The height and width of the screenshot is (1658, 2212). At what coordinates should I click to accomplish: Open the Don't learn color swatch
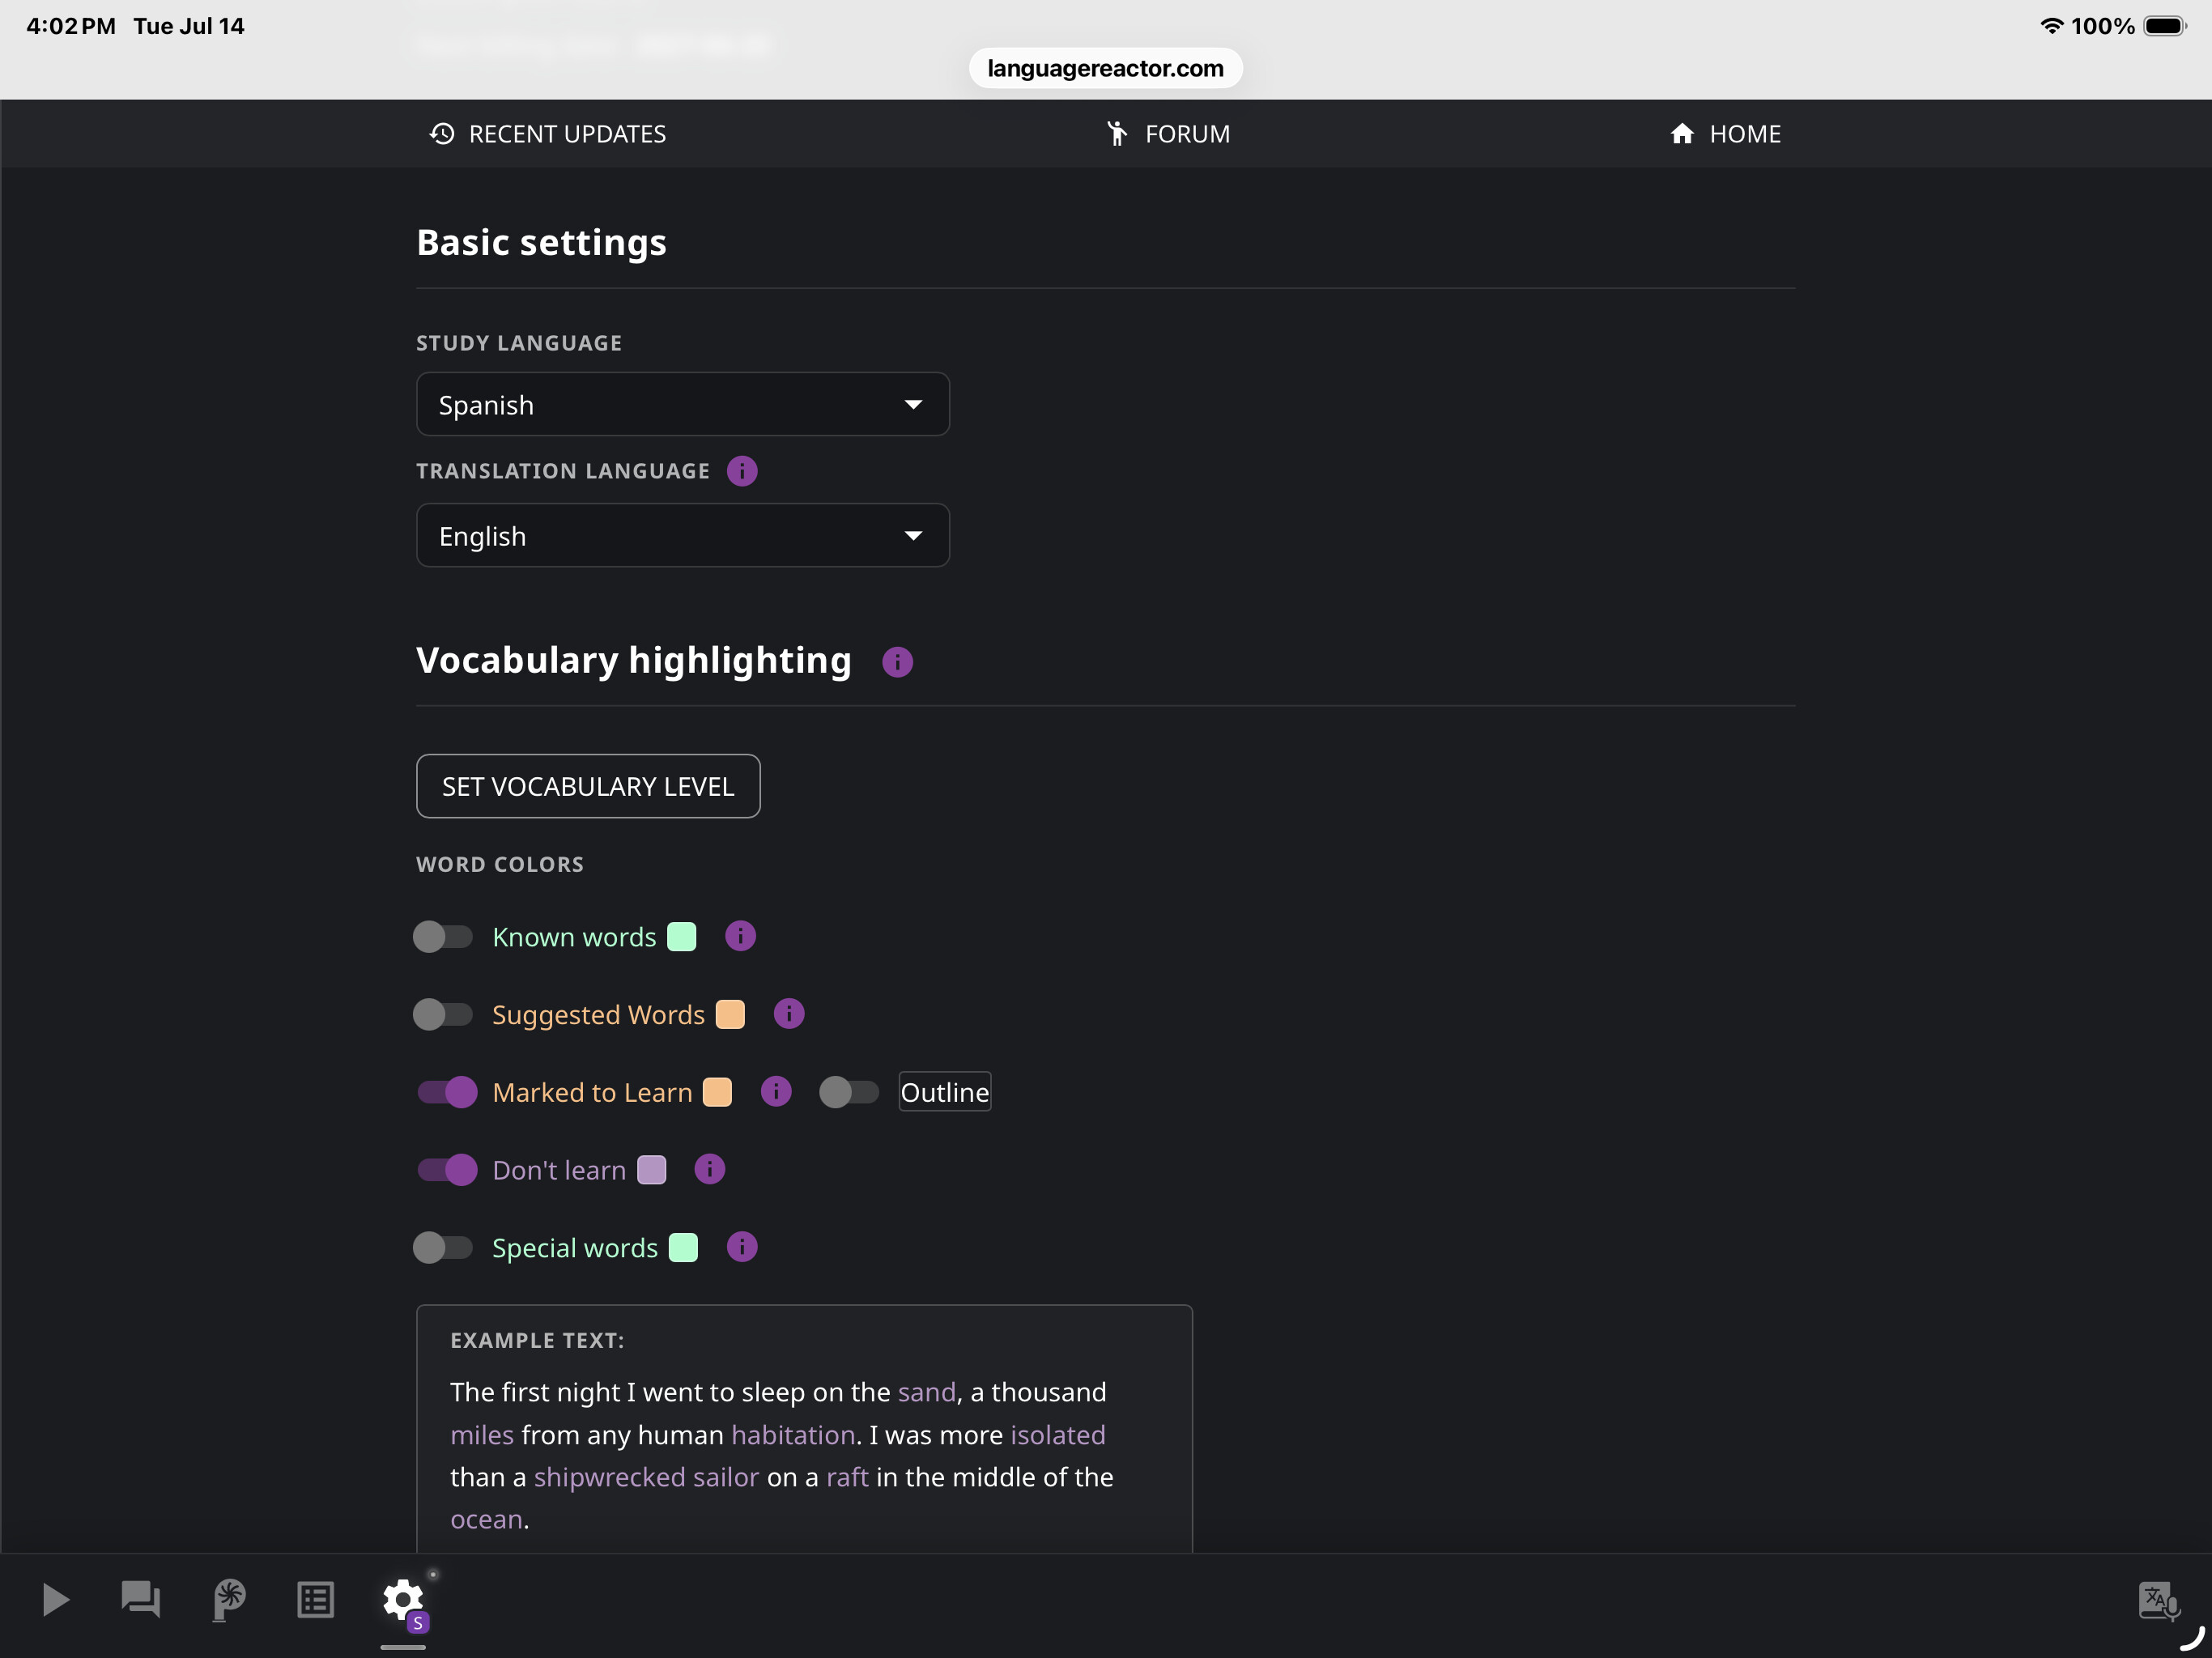point(652,1170)
